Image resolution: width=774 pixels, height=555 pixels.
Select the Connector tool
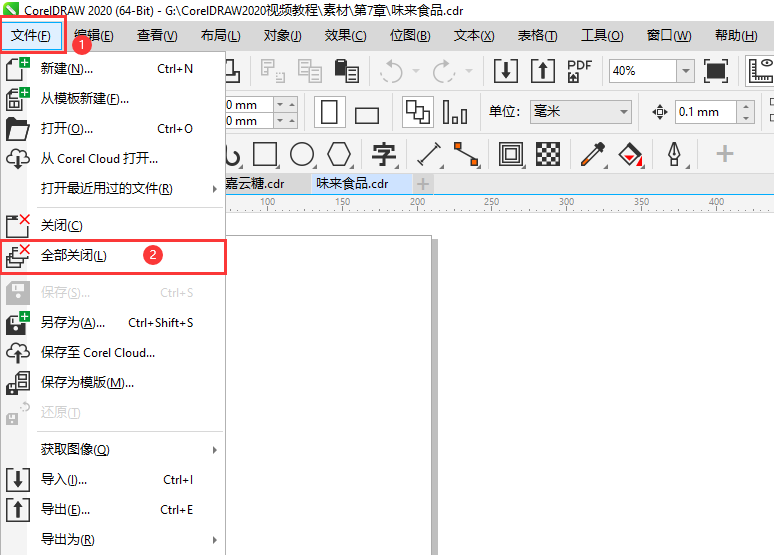tap(466, 155)
